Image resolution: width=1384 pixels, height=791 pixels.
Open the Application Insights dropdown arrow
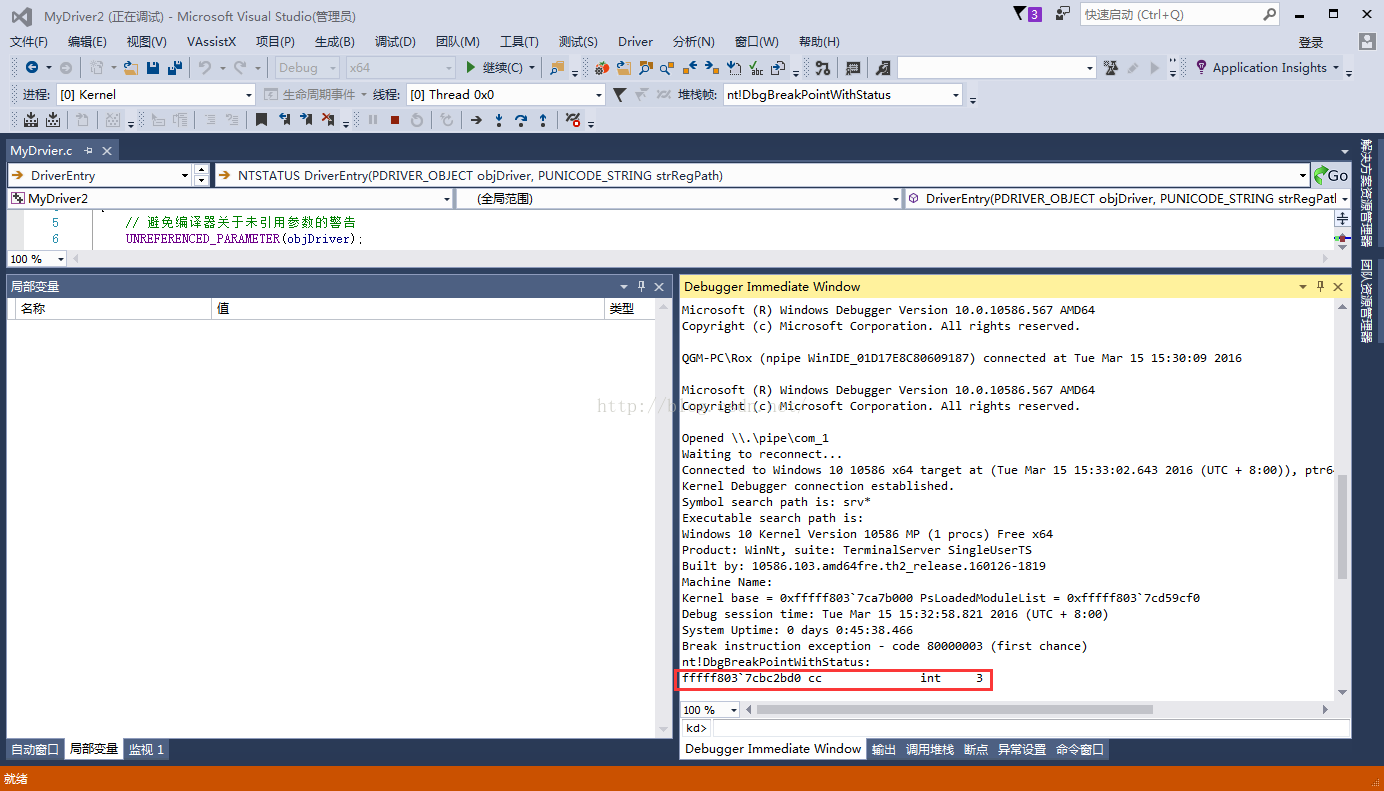(1335, 68)
